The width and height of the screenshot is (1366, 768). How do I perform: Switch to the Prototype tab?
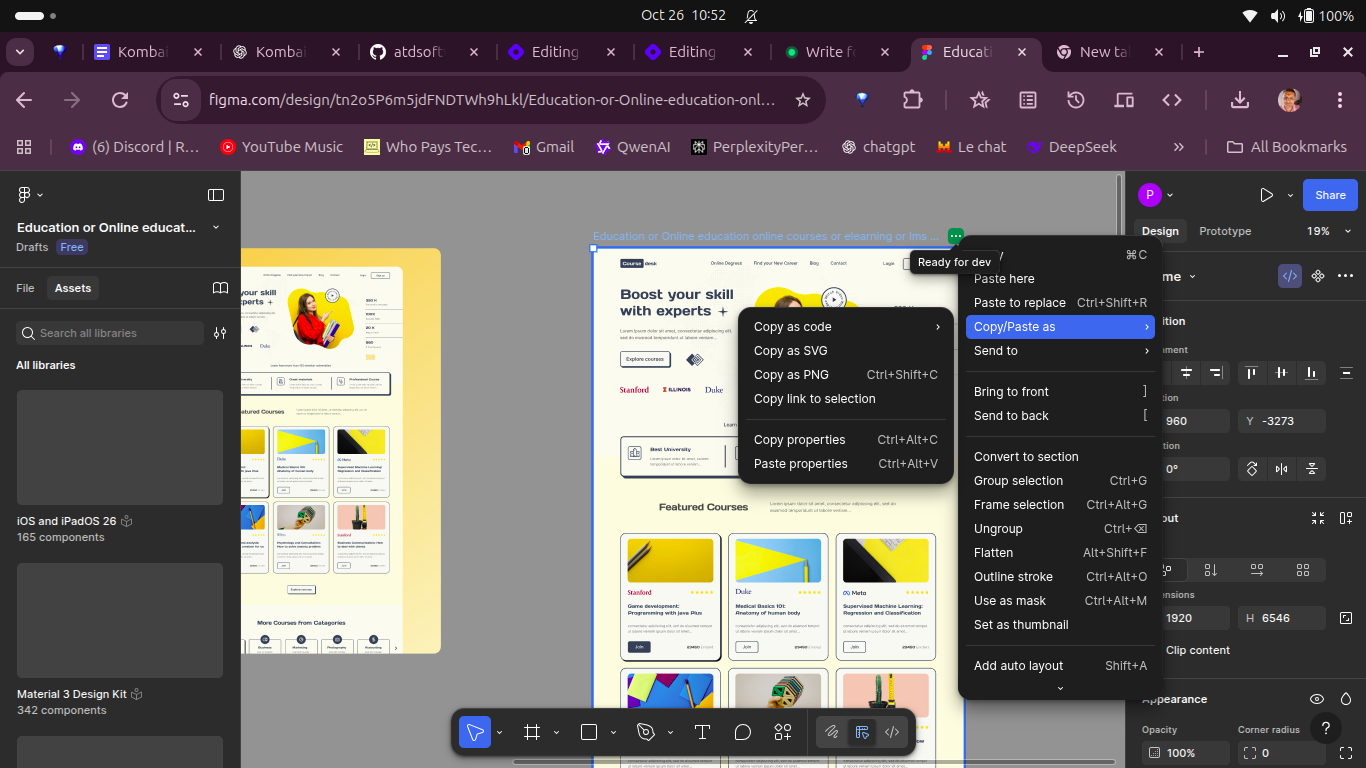click(1225, 231)
